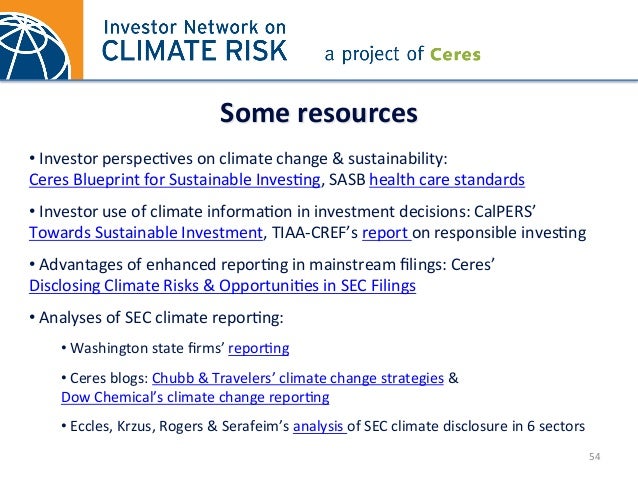Click TIAA-CREF's report link
Viewport: 638px width, 479px height.
383,233
